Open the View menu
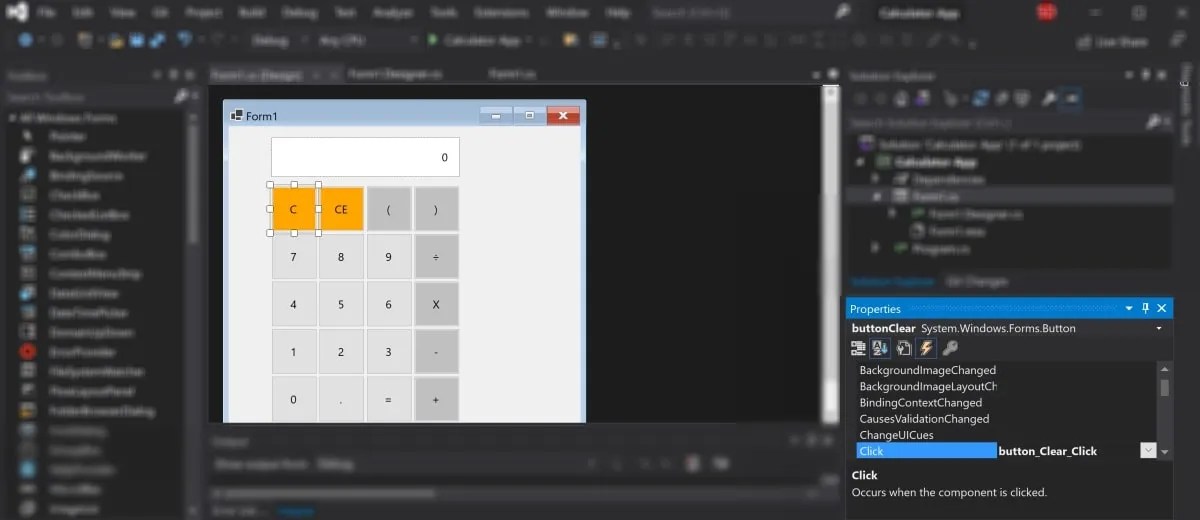 click(x=122, y=13)
